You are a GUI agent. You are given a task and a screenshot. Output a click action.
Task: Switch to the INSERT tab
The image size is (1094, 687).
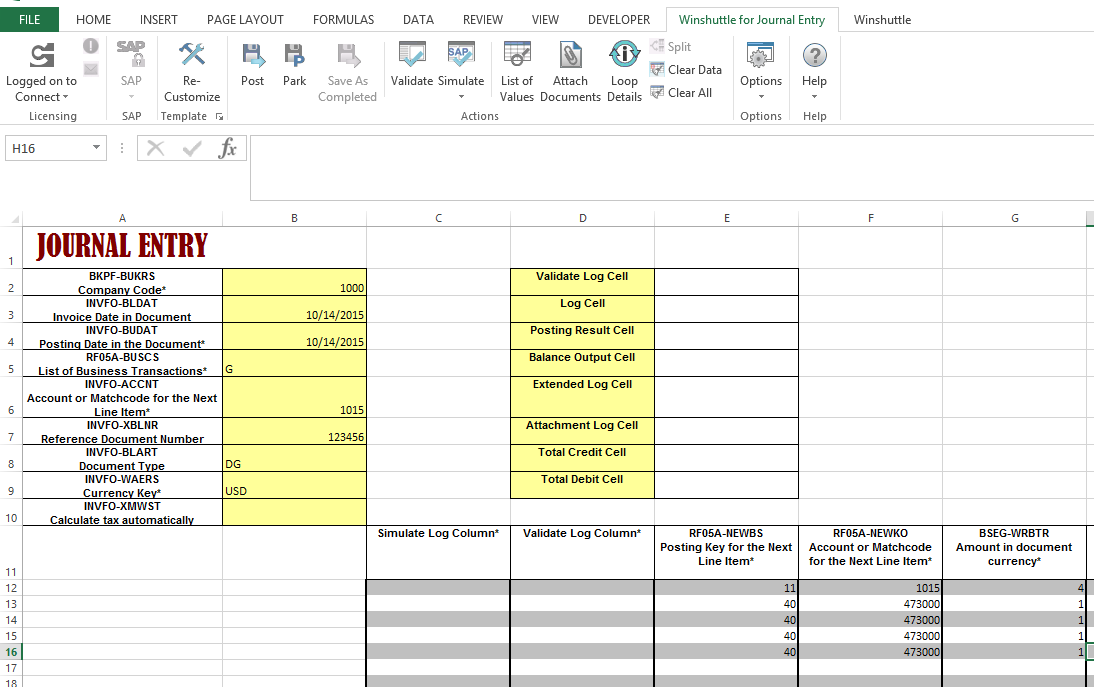158,20
